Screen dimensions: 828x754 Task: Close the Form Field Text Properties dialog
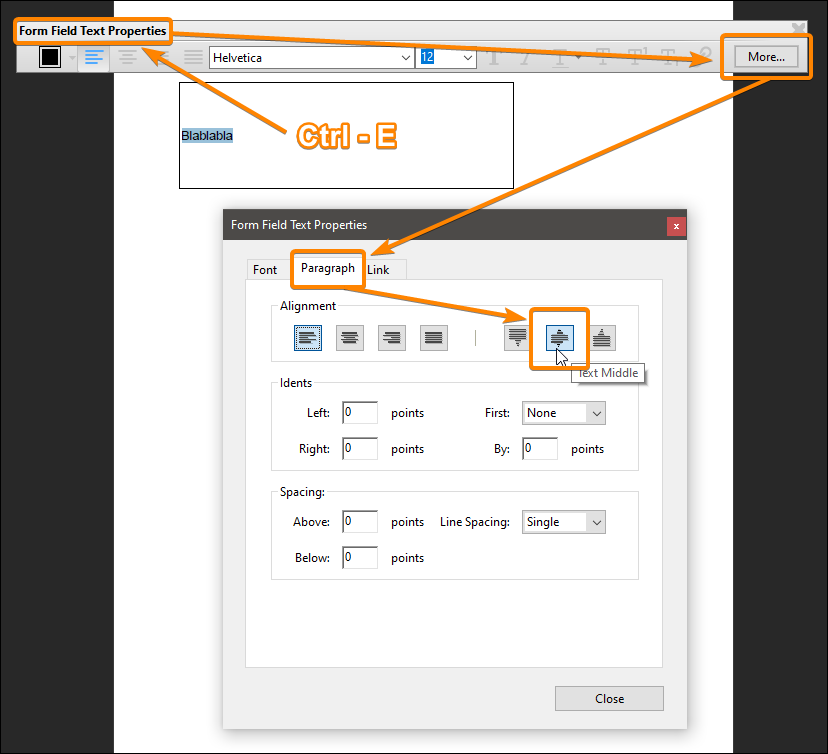pos(608,698)
